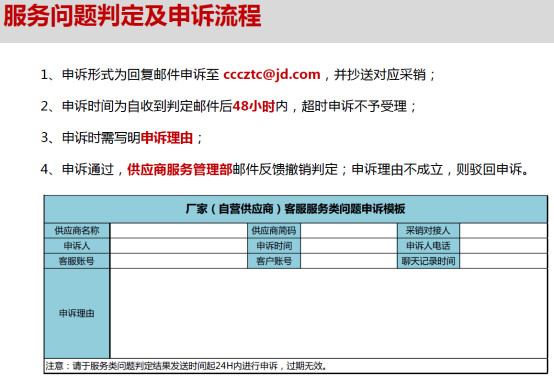Click the 申诉理由 label cell in the table

(77, 313)
